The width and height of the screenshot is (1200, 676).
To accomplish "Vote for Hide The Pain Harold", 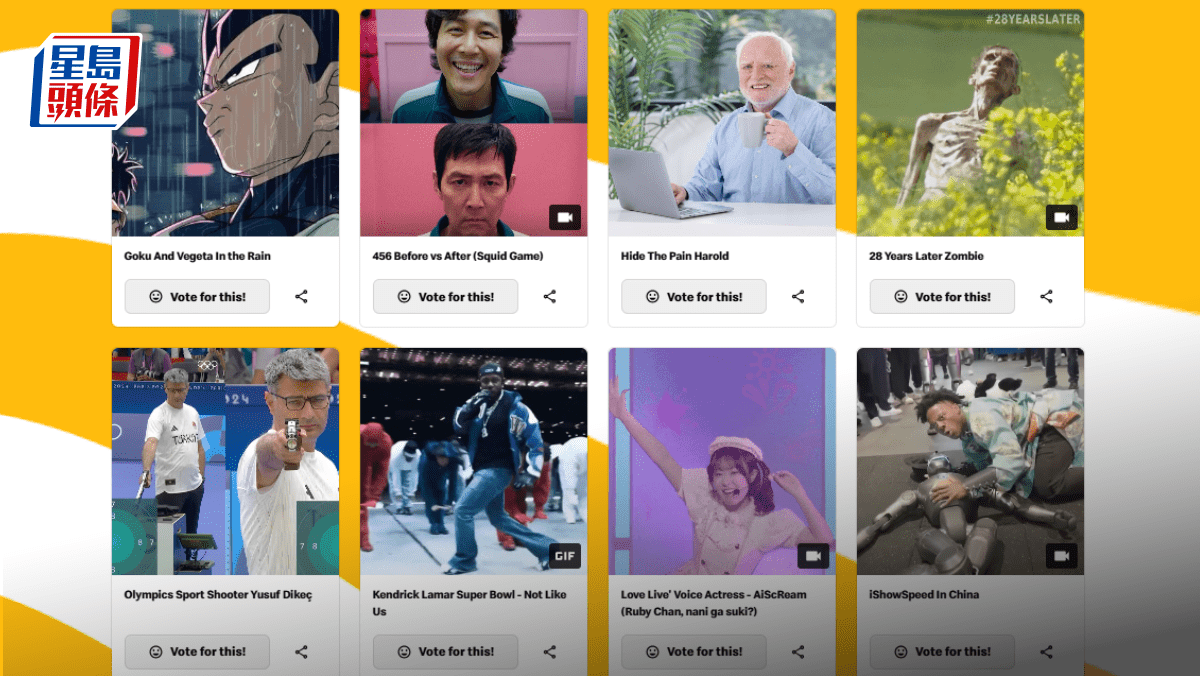I will pos(693,297).
